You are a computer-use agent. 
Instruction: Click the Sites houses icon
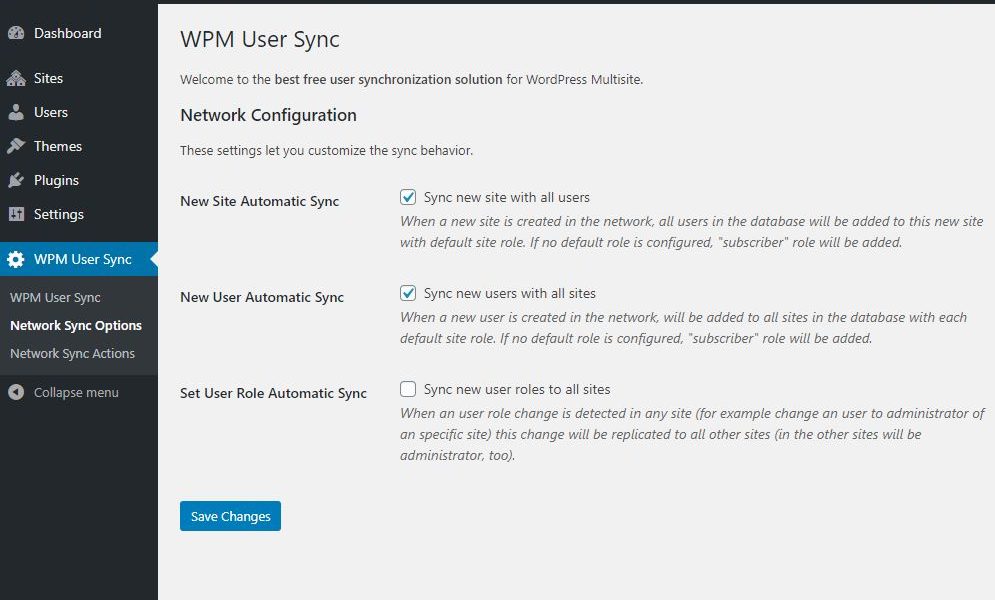[16, 78]
